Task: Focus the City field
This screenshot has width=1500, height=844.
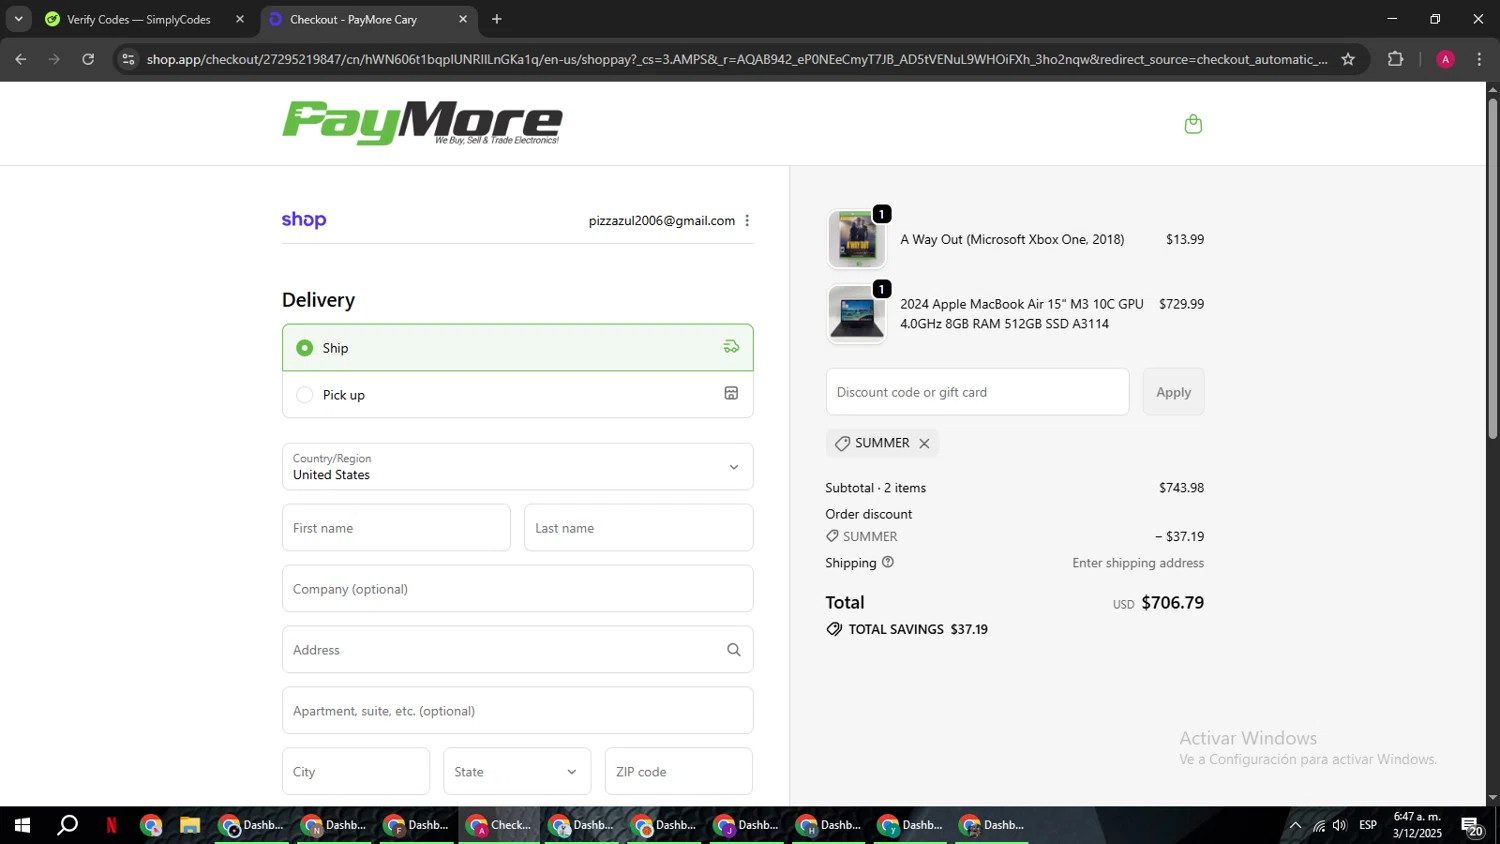Action: pos(356,771)
